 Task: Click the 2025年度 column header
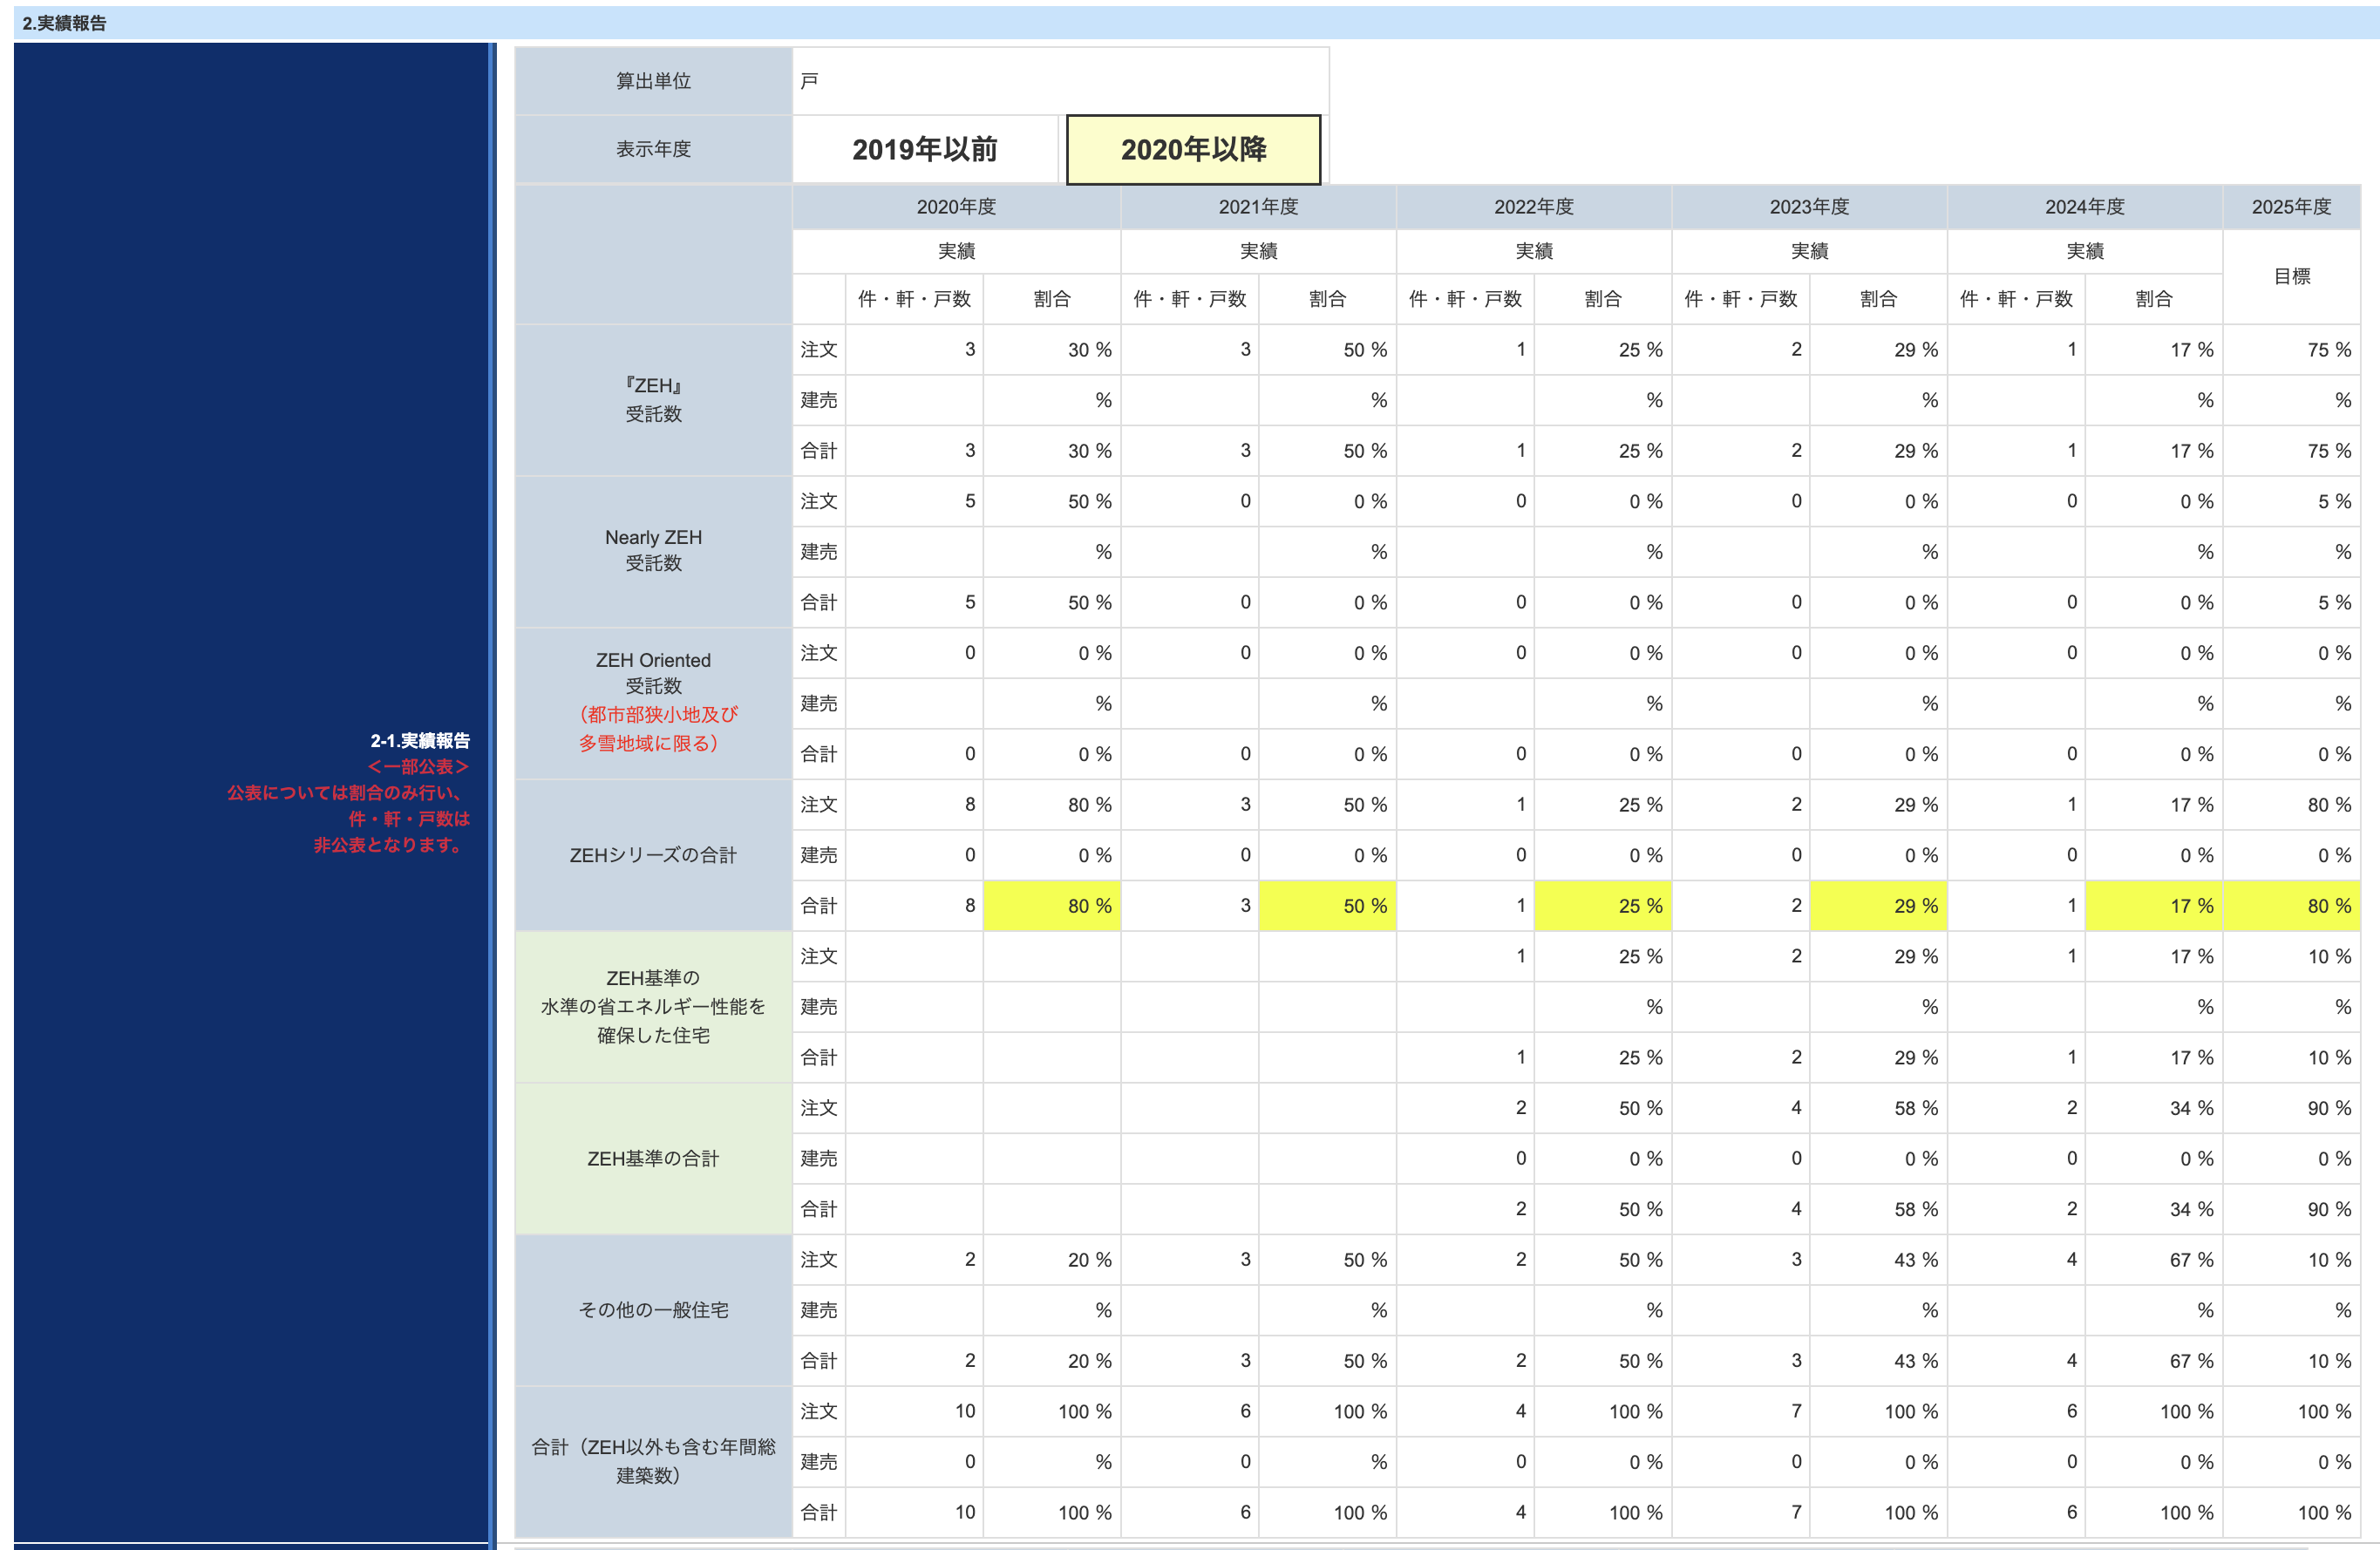pyautogui.click(x=2291, y=206)
